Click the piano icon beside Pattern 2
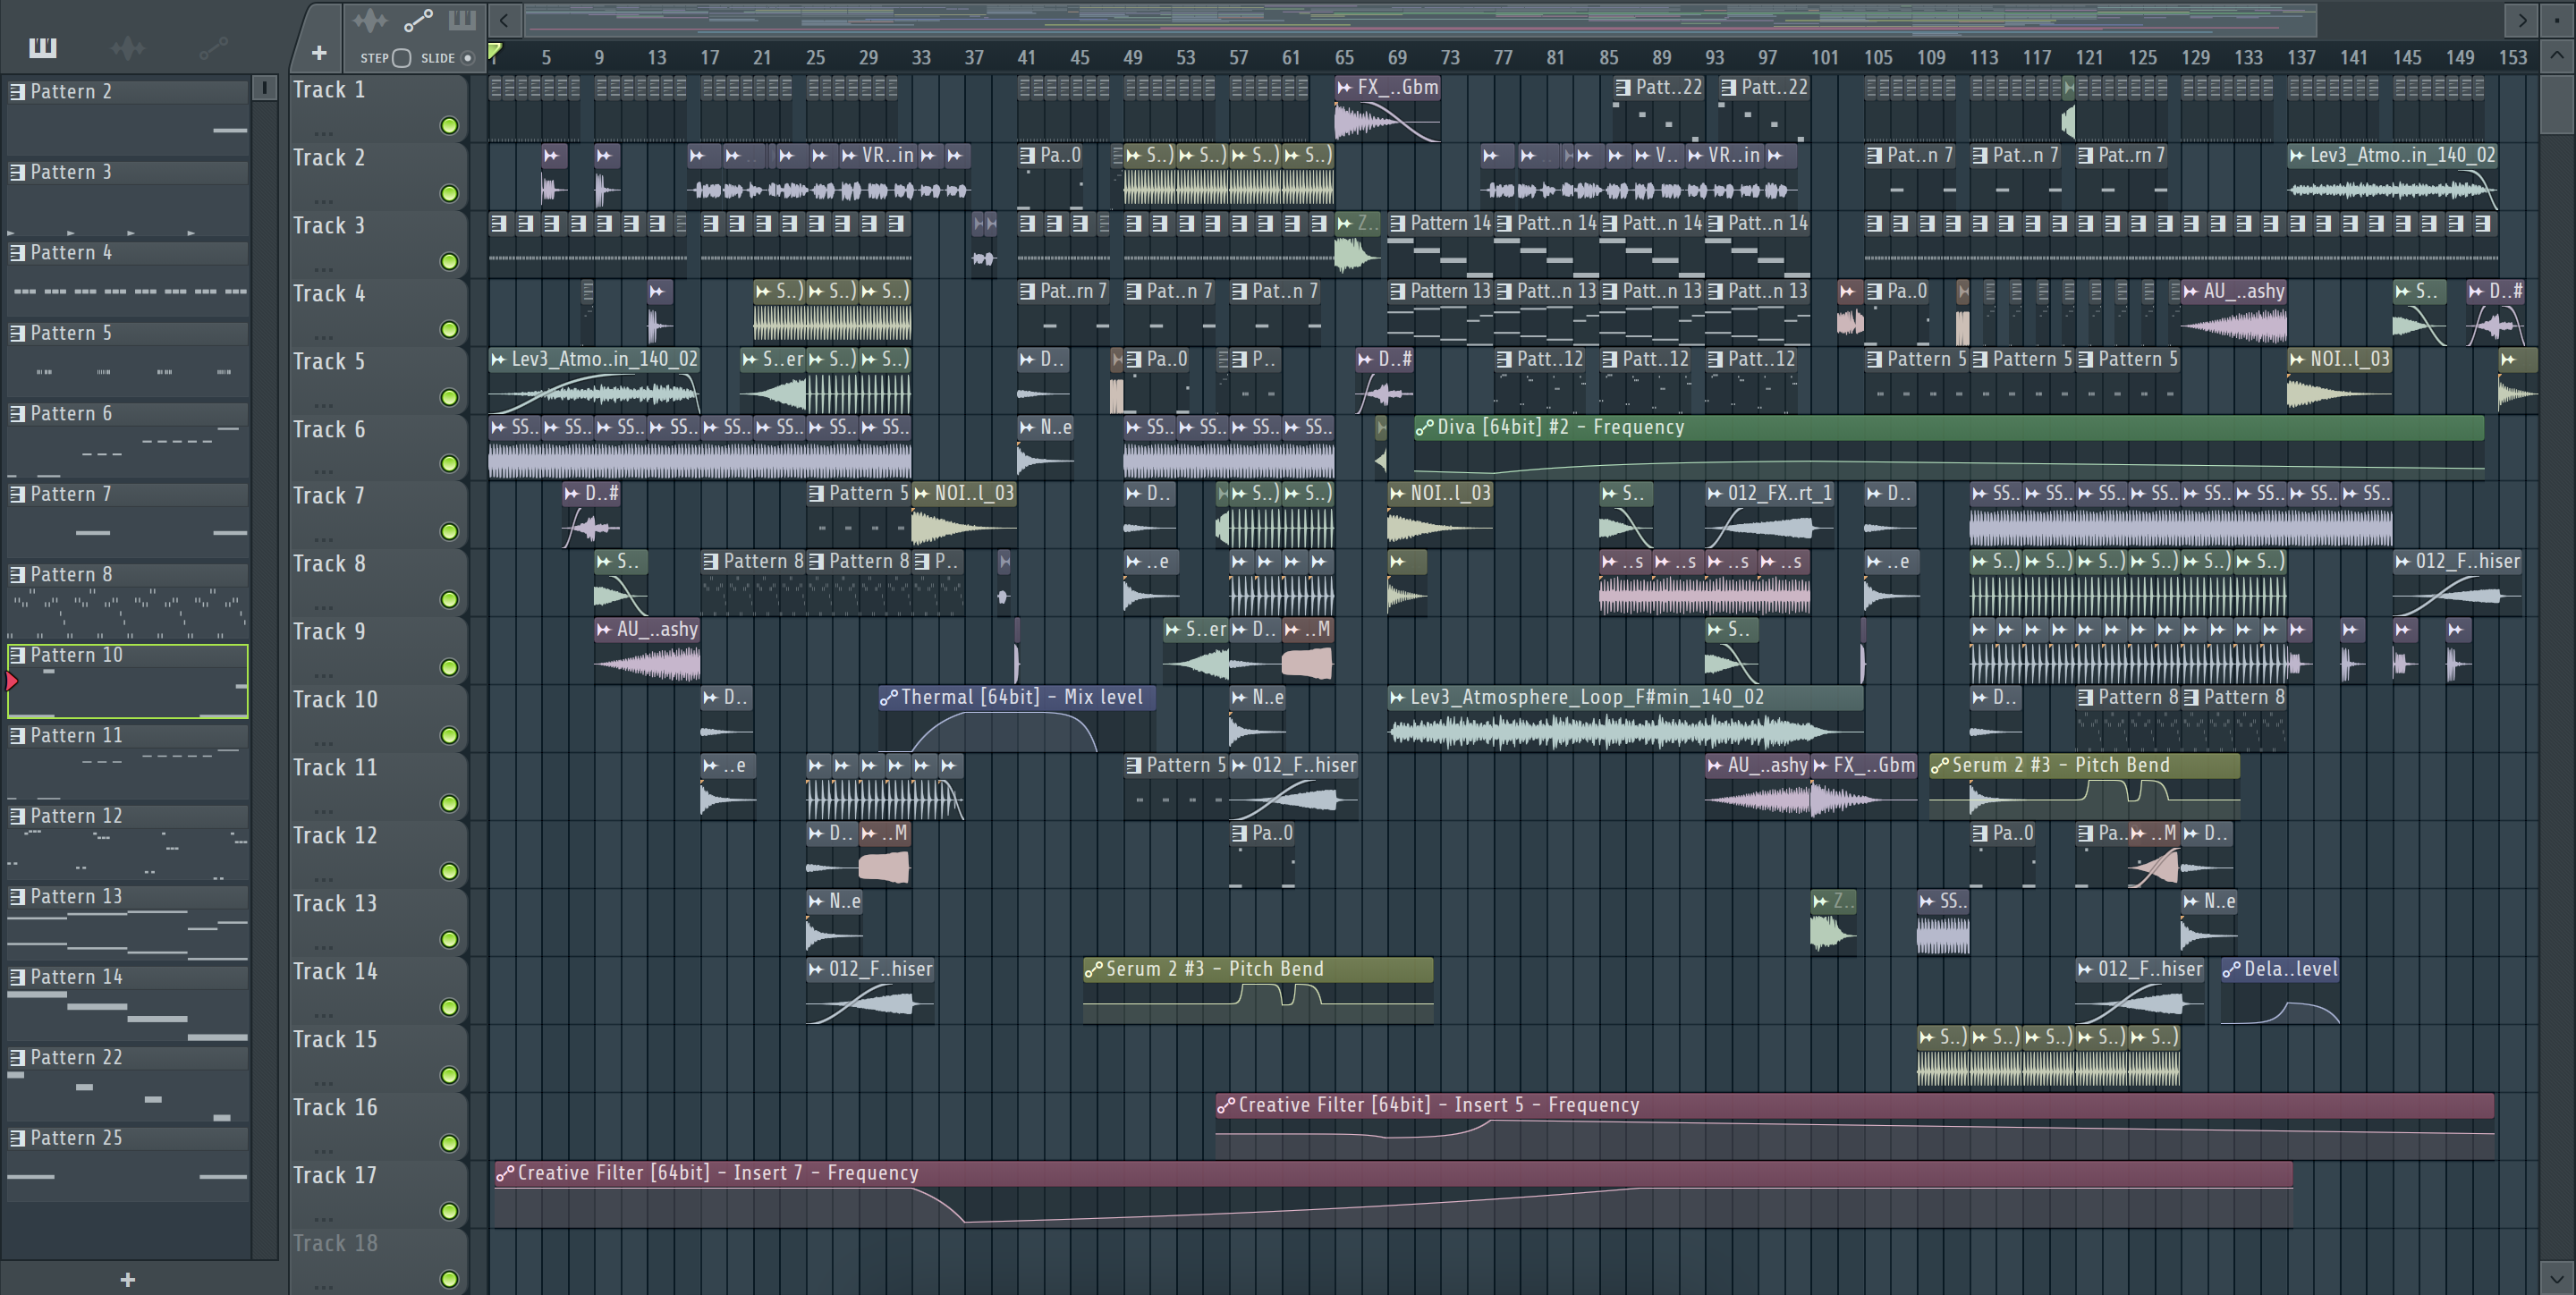 pos(17,91)
